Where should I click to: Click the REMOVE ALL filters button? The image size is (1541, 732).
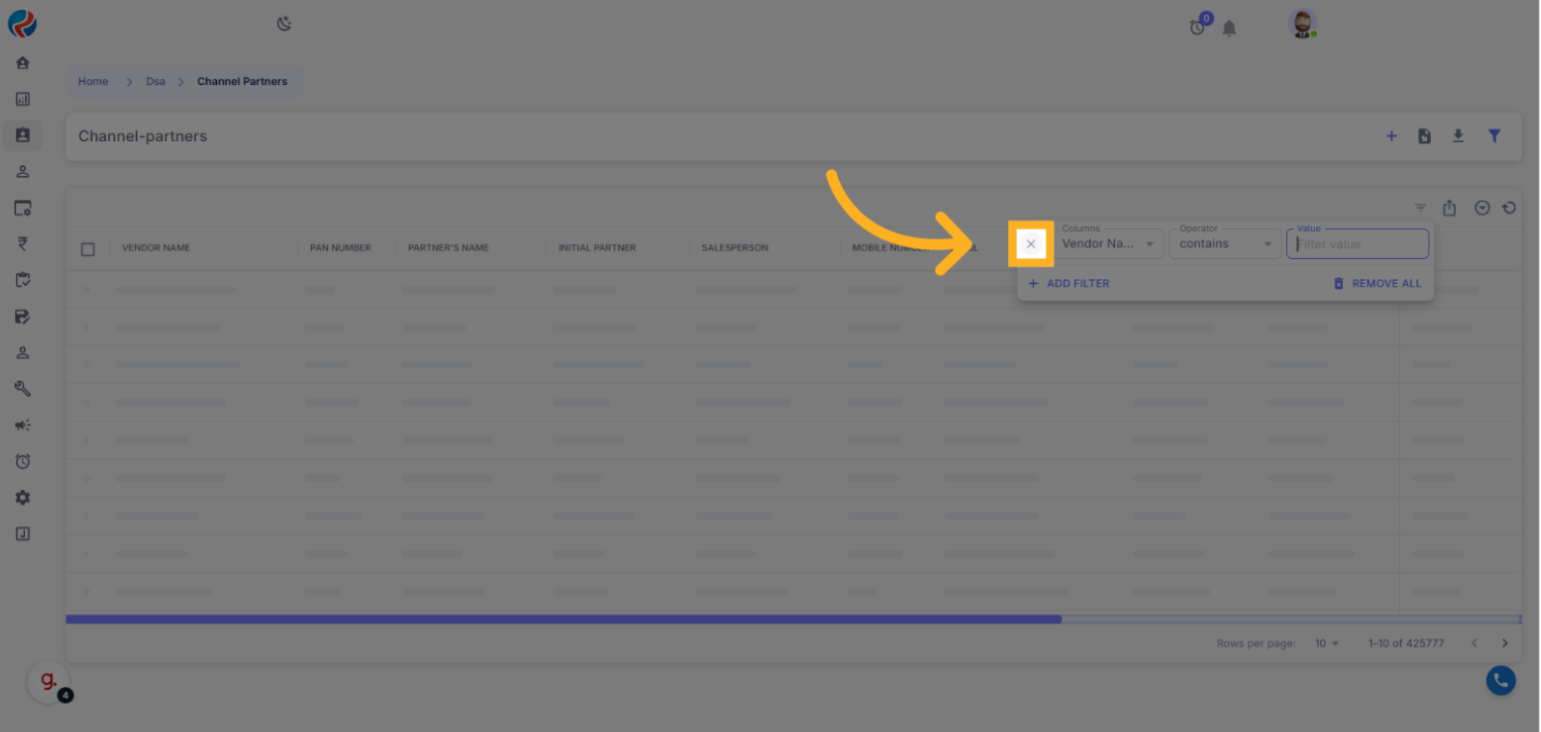pos(1376,284)
